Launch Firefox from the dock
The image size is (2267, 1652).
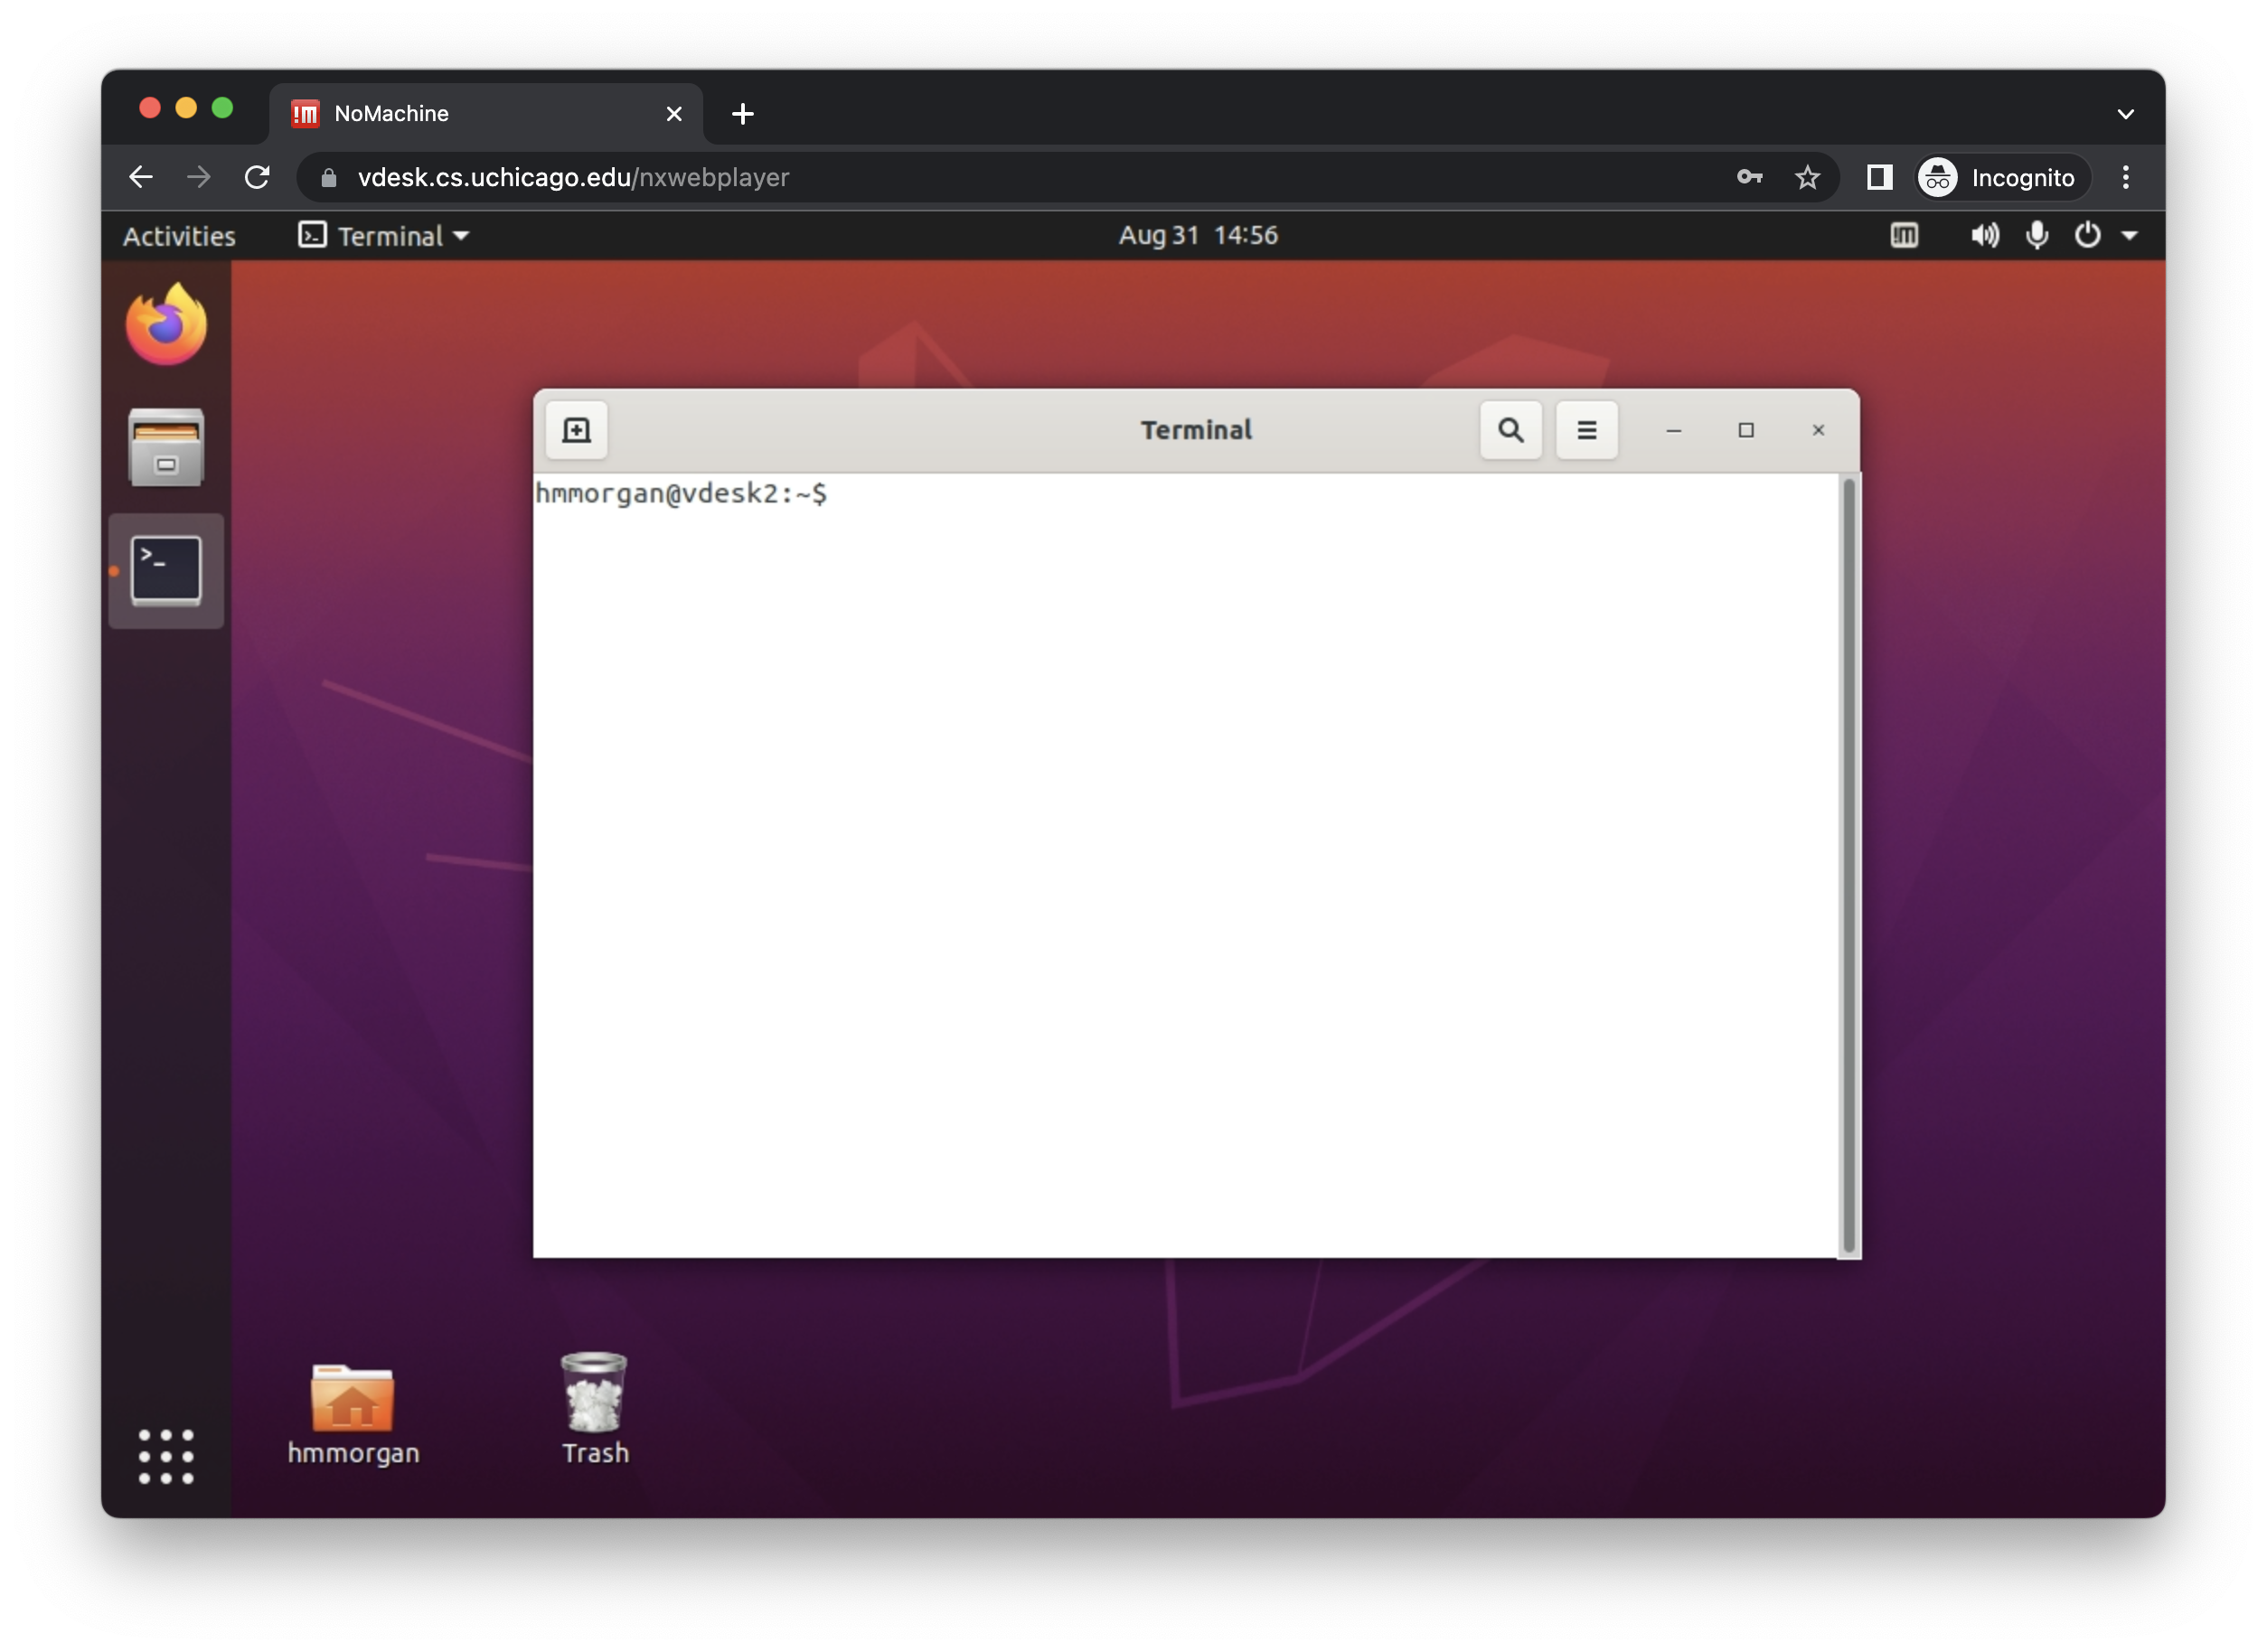[x=166, y=324]
